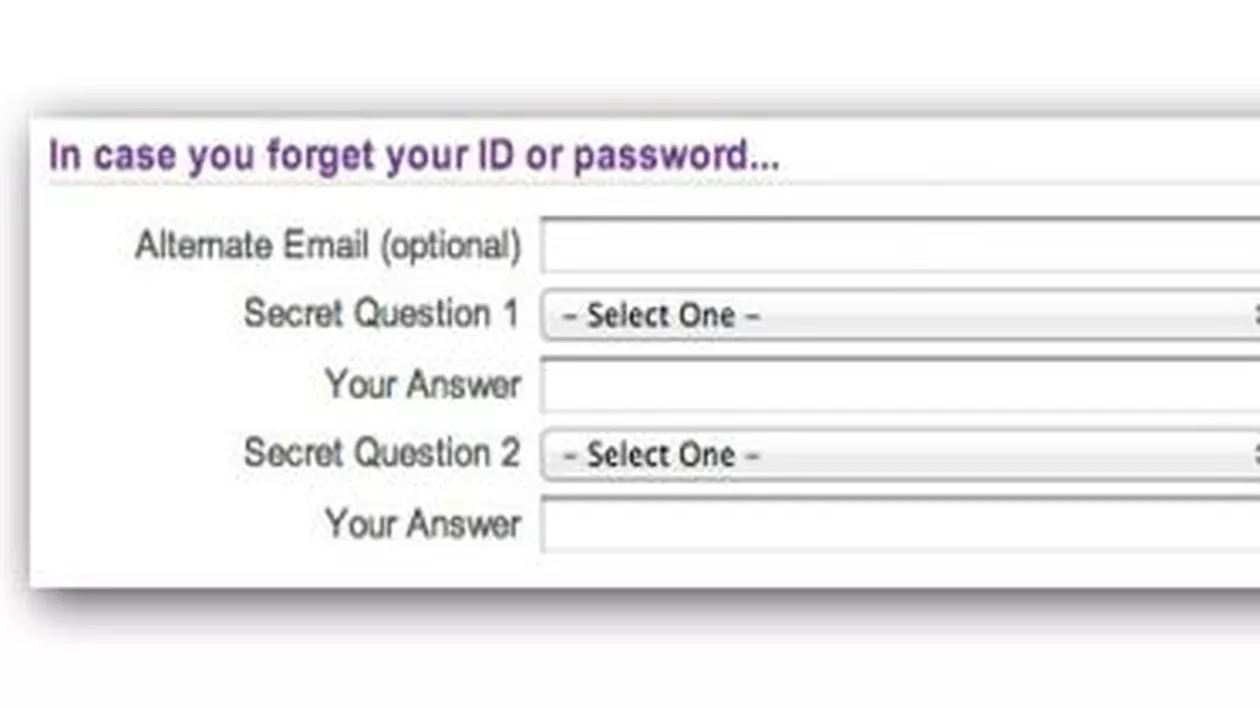Click the Secret Question 1 dropdown arrow

[1254, 316]
